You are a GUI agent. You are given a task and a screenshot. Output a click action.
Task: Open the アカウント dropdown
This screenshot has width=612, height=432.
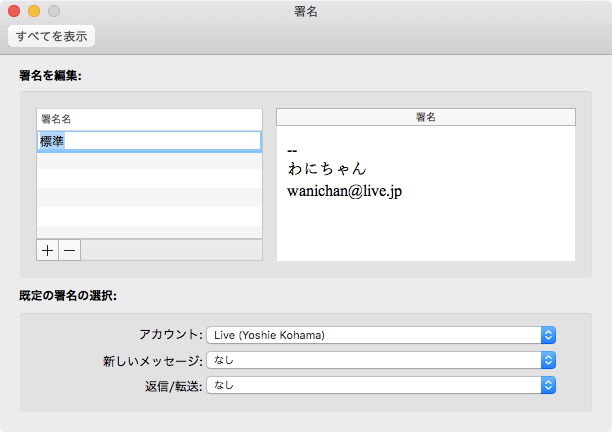click(x=381, y=335)
